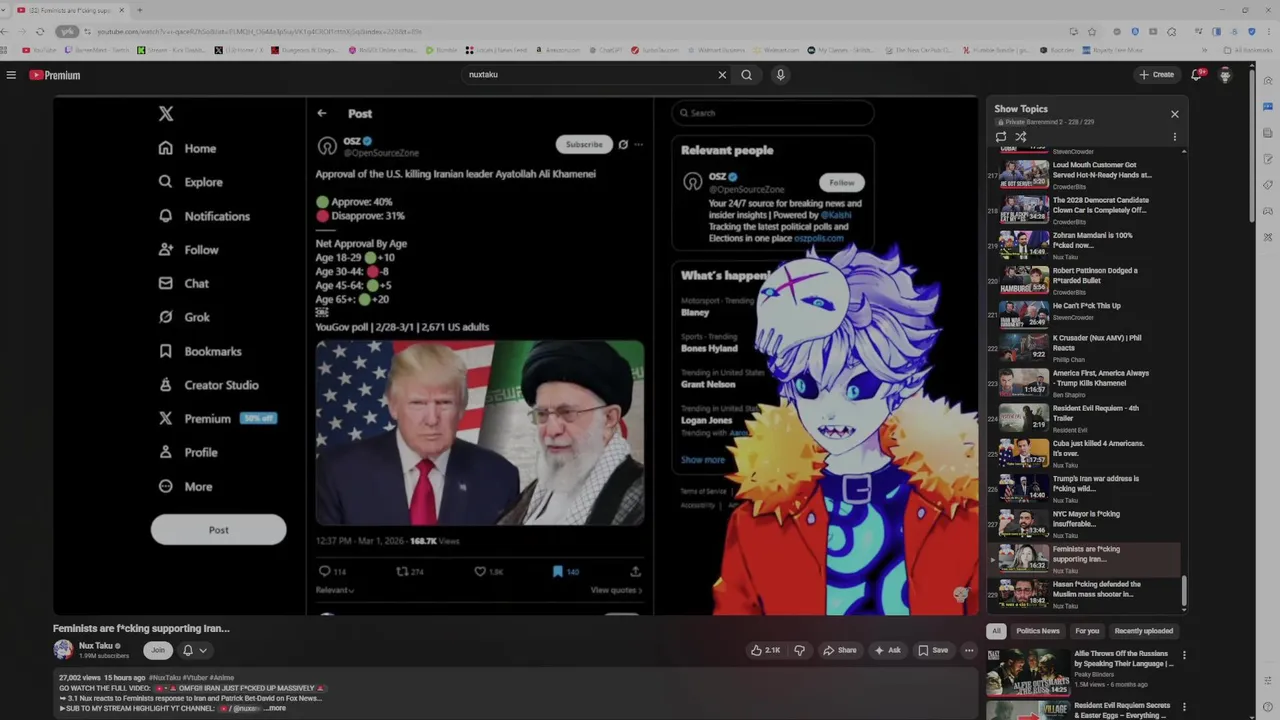Image resolution: width=1280 pixels, height=720 pixels.
Task: Close the playlist panel
Action: tap(1175, 114)
